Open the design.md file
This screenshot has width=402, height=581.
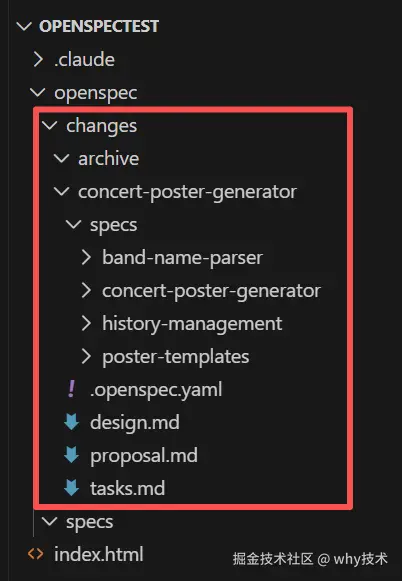coord(135,423)
